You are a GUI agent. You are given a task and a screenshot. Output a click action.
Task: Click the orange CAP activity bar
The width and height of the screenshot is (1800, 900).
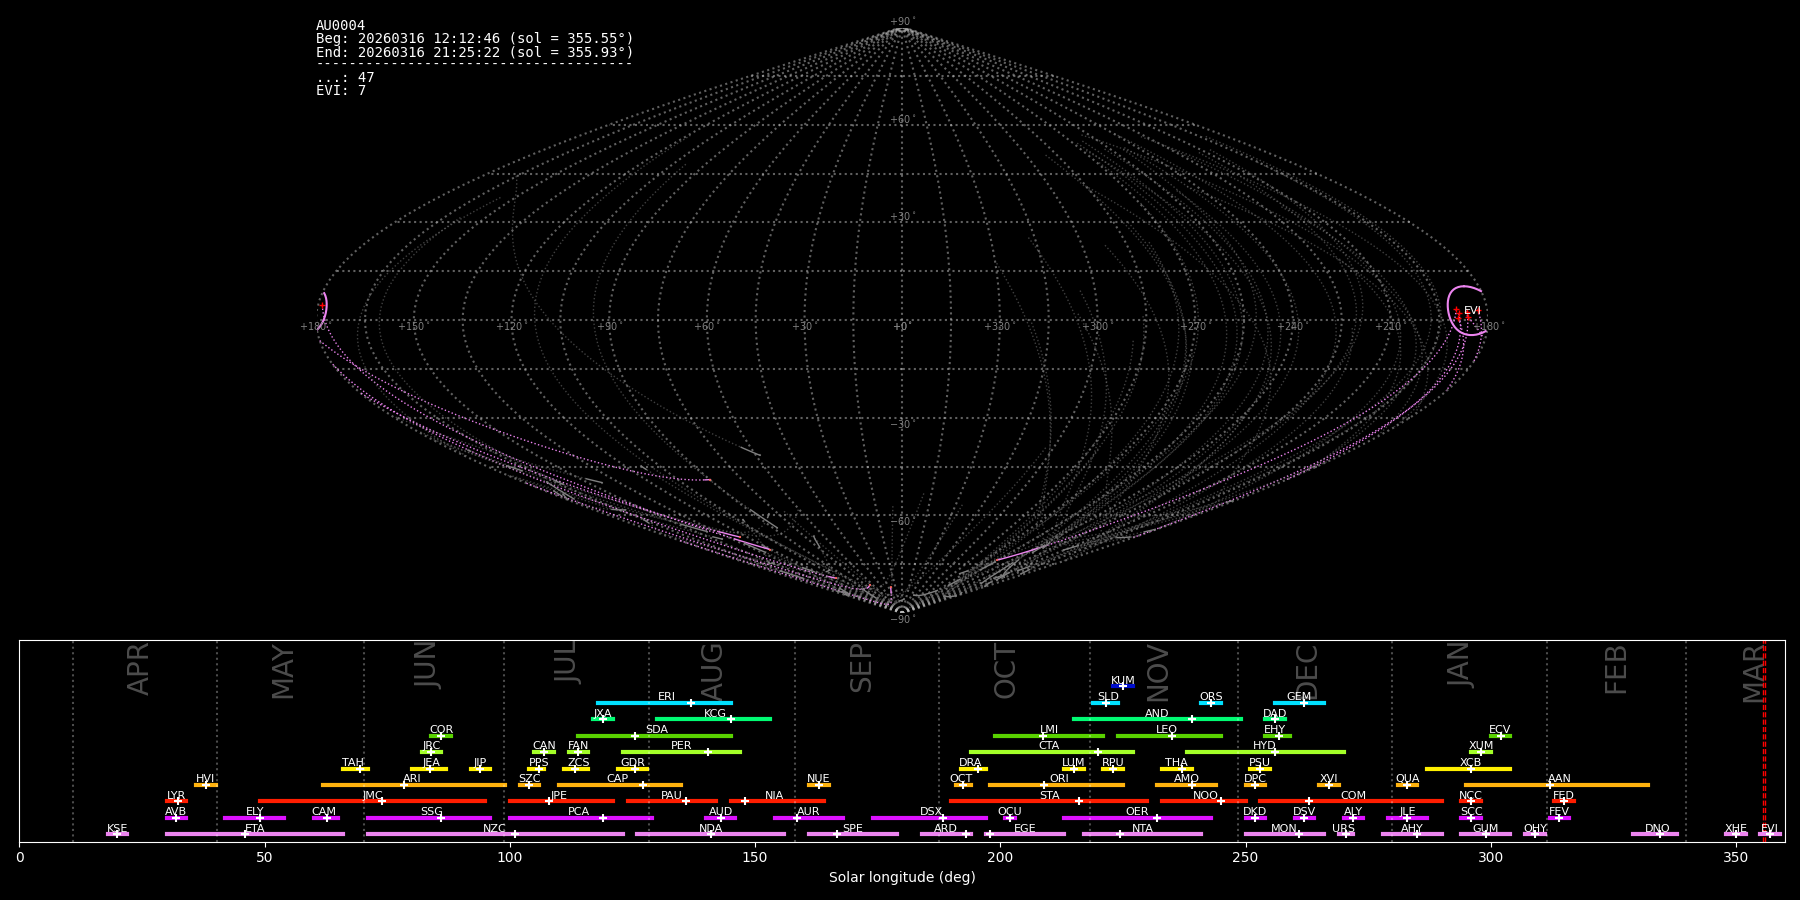pos(620,785)
